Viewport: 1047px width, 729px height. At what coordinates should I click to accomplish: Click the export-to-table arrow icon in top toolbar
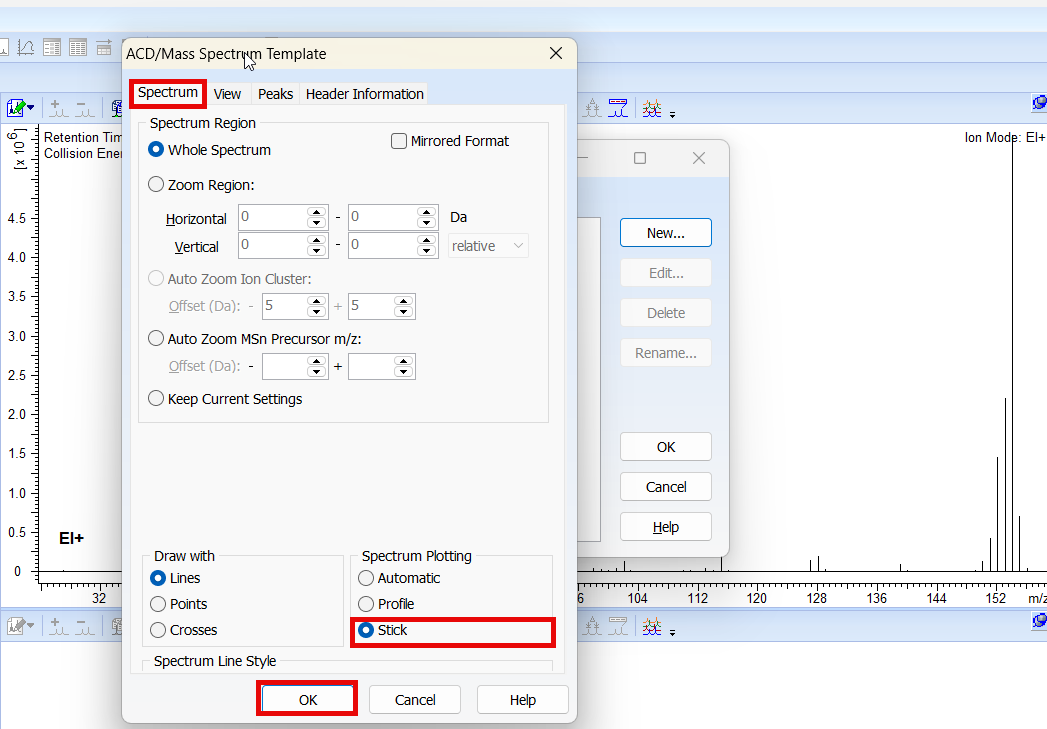[x=104, y=47]
